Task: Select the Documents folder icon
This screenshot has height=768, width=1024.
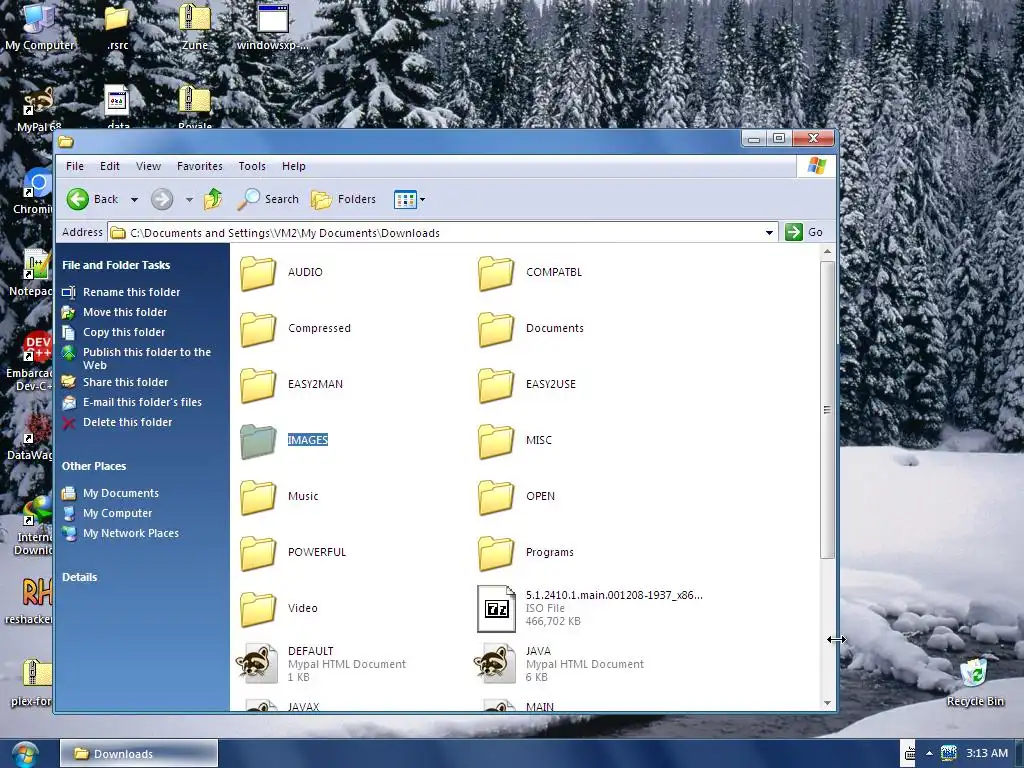Action: tap(496, 328)
